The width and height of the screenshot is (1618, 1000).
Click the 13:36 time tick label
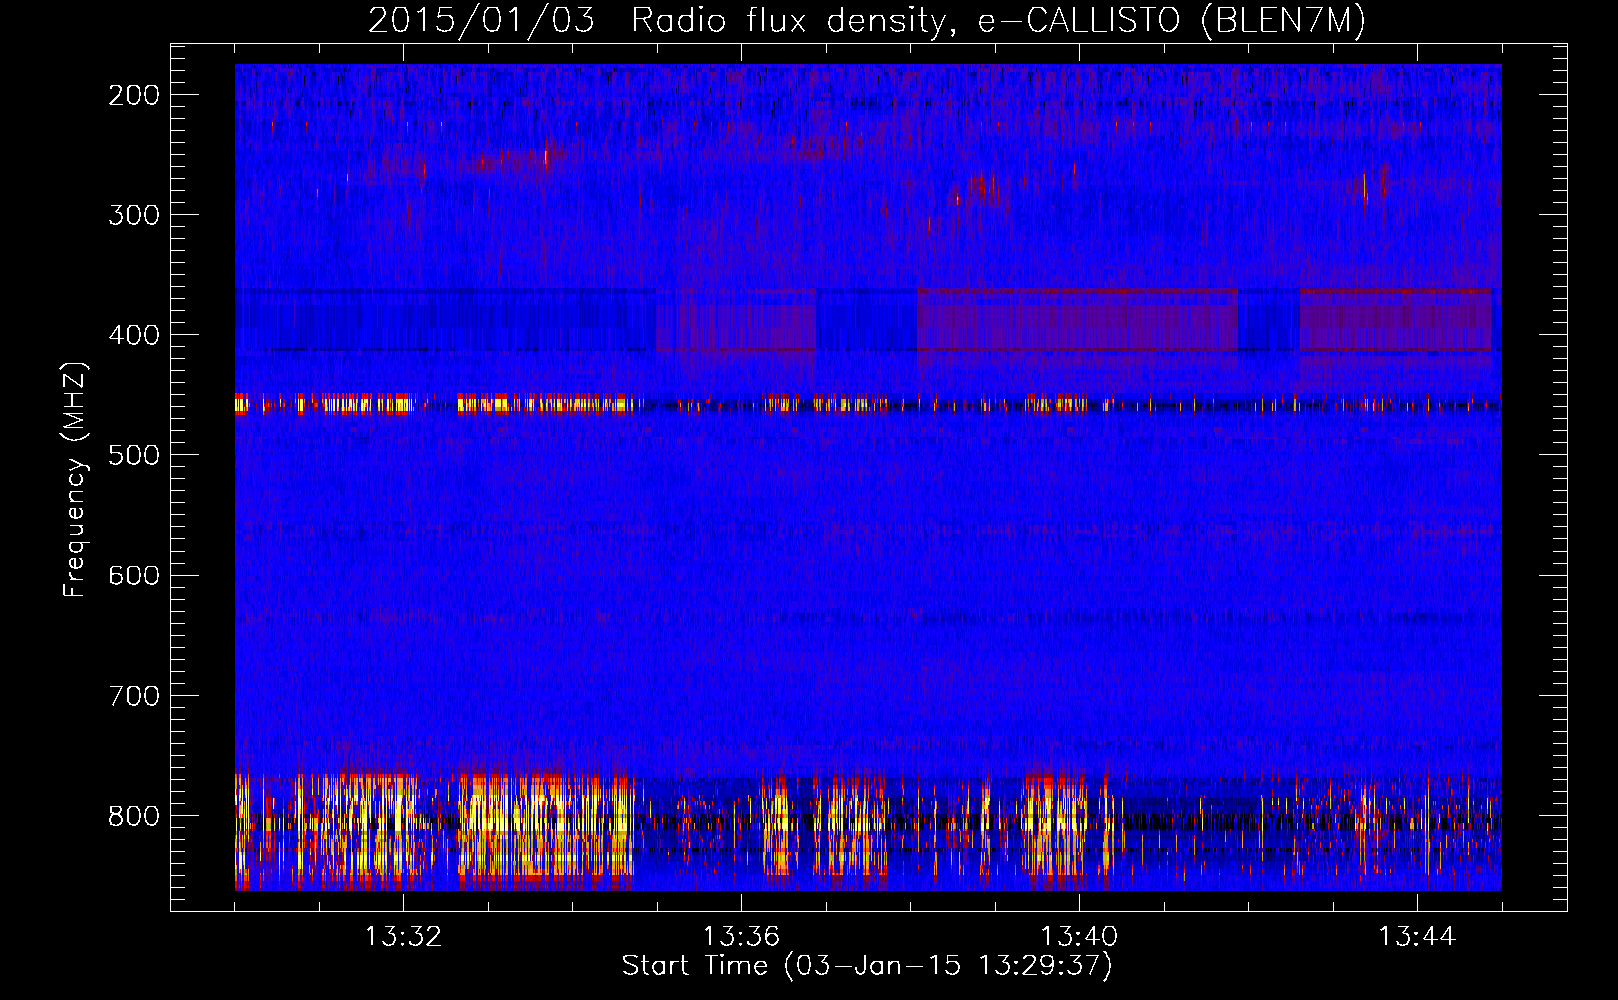(741, 937)
